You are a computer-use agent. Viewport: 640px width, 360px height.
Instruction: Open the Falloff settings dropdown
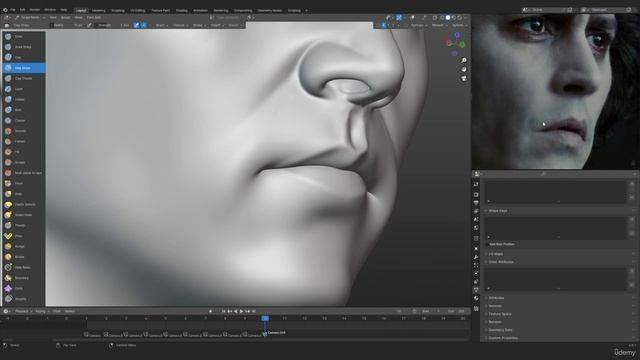(217, 25)
